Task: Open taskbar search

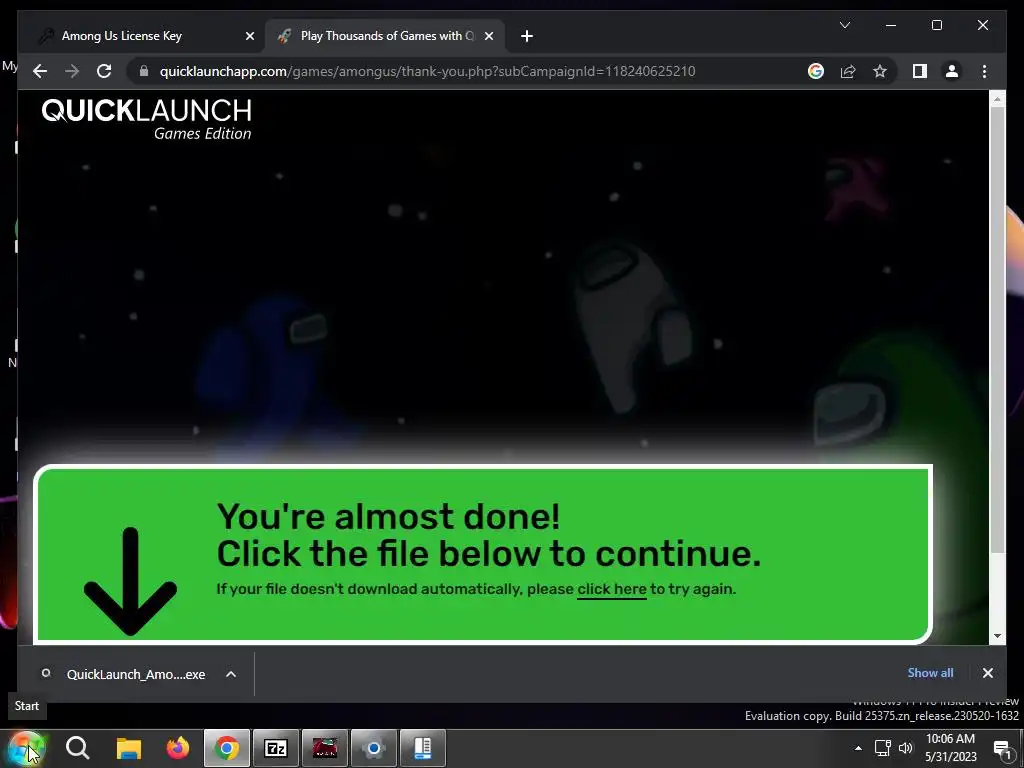Action: pyautogui.click(x=78, y=748)
